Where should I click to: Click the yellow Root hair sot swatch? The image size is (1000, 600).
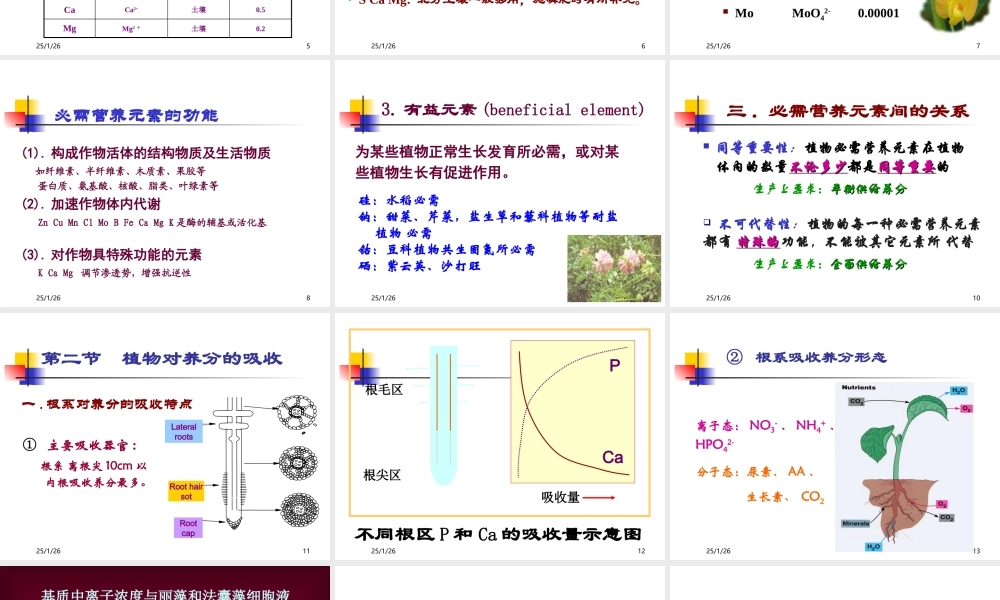(186, 490)
